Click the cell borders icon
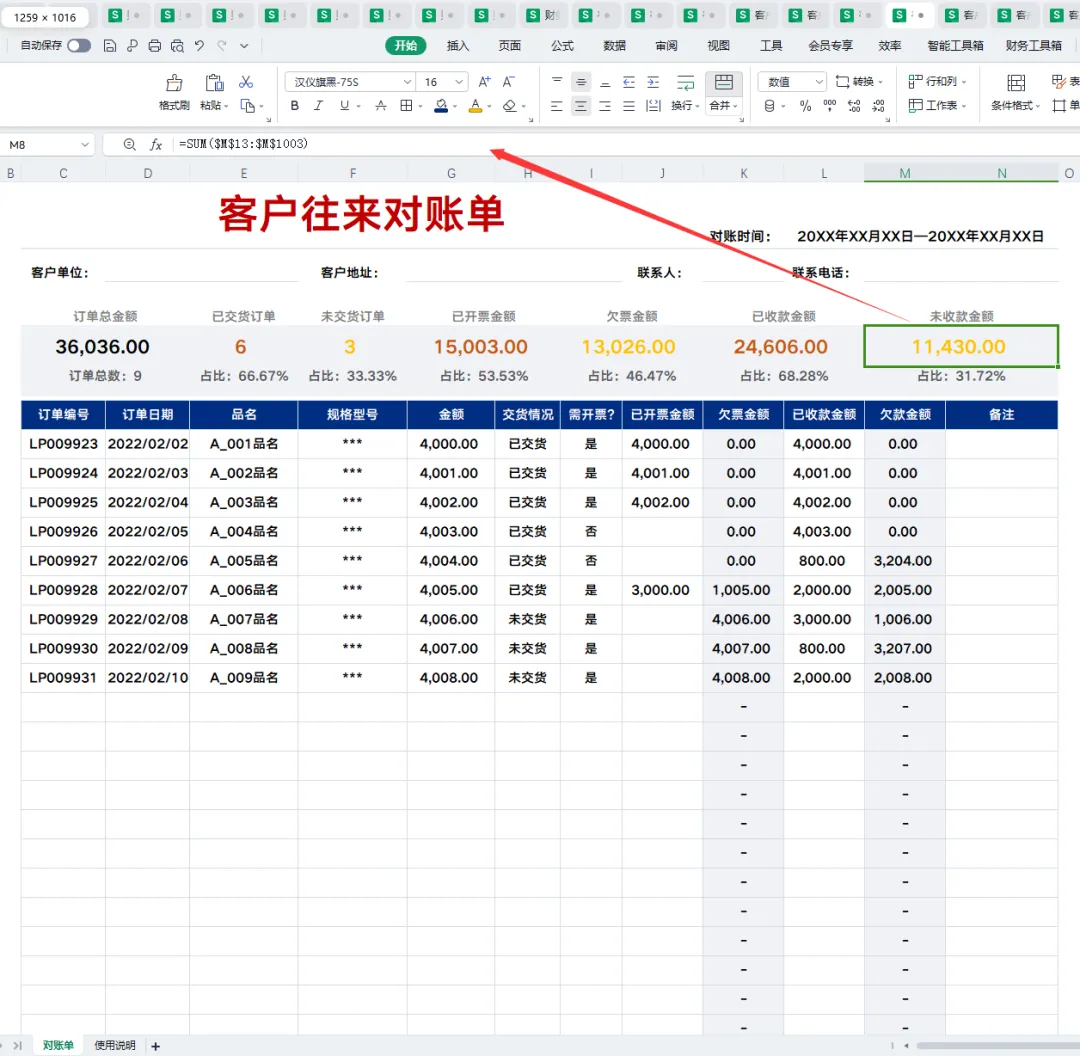 coord(406,105)
